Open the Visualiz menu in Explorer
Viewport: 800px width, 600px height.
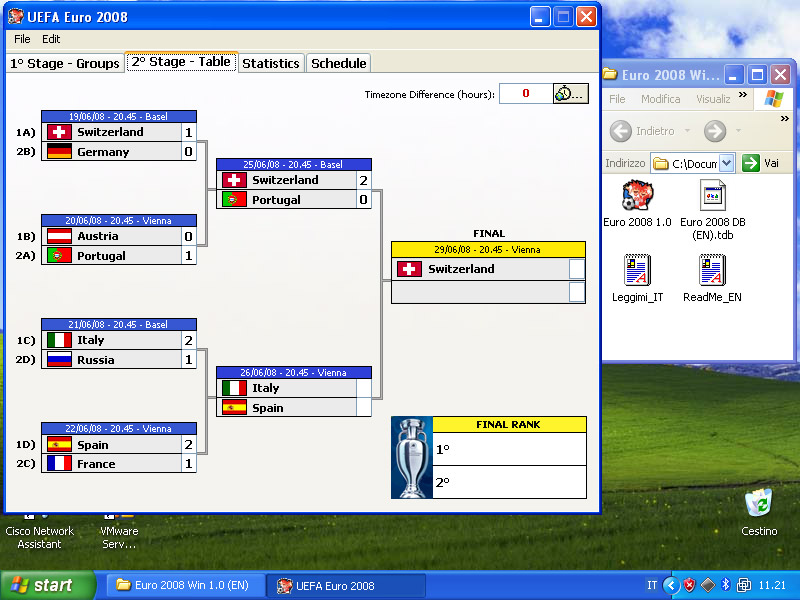click(x=713, y=99)
